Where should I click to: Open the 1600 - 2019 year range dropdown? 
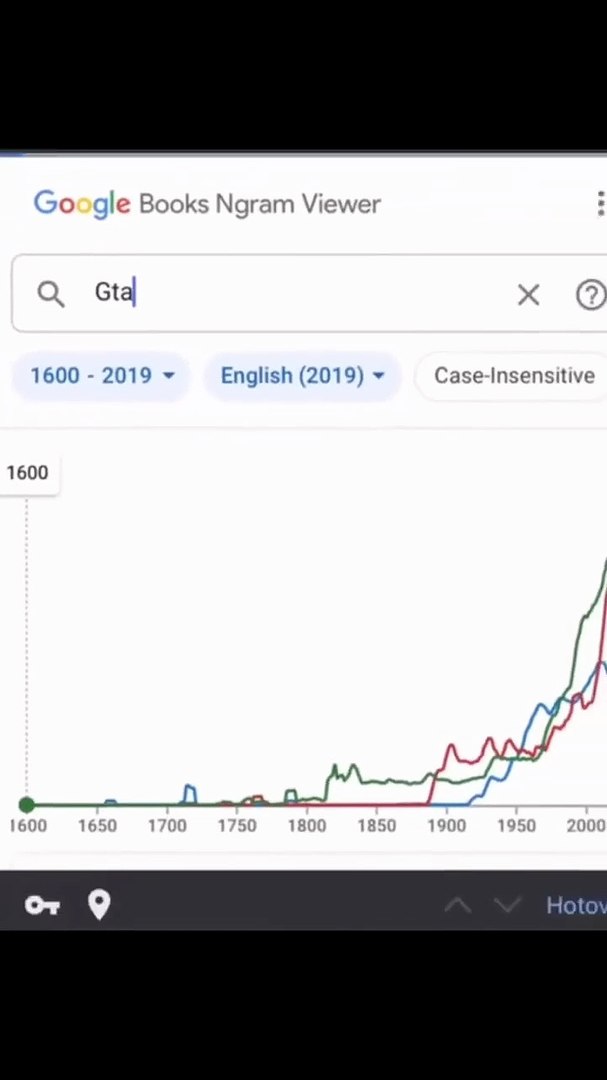pyautogui.click(x=101, y=376)
